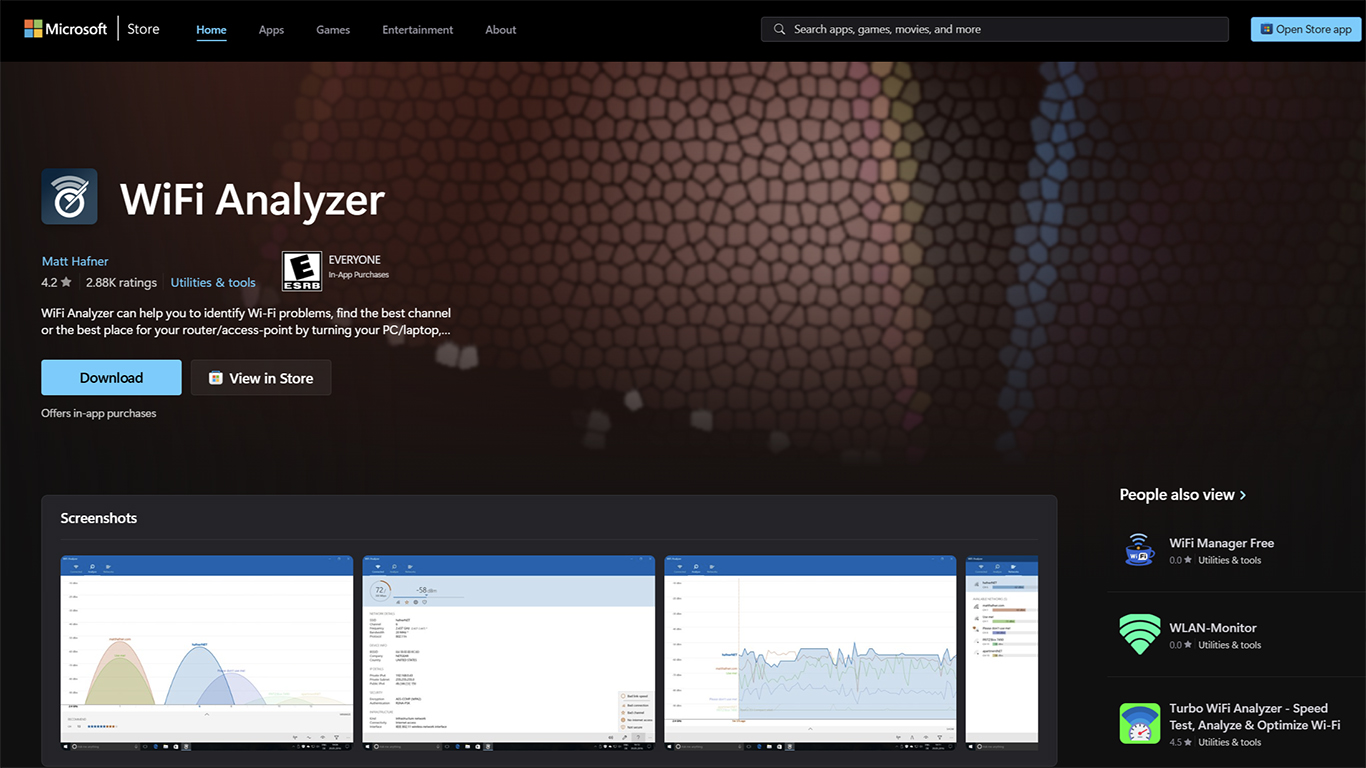Click the Microsoft logo in header
The width and height of the screenshot is (1366, 768).
(65, 29)
